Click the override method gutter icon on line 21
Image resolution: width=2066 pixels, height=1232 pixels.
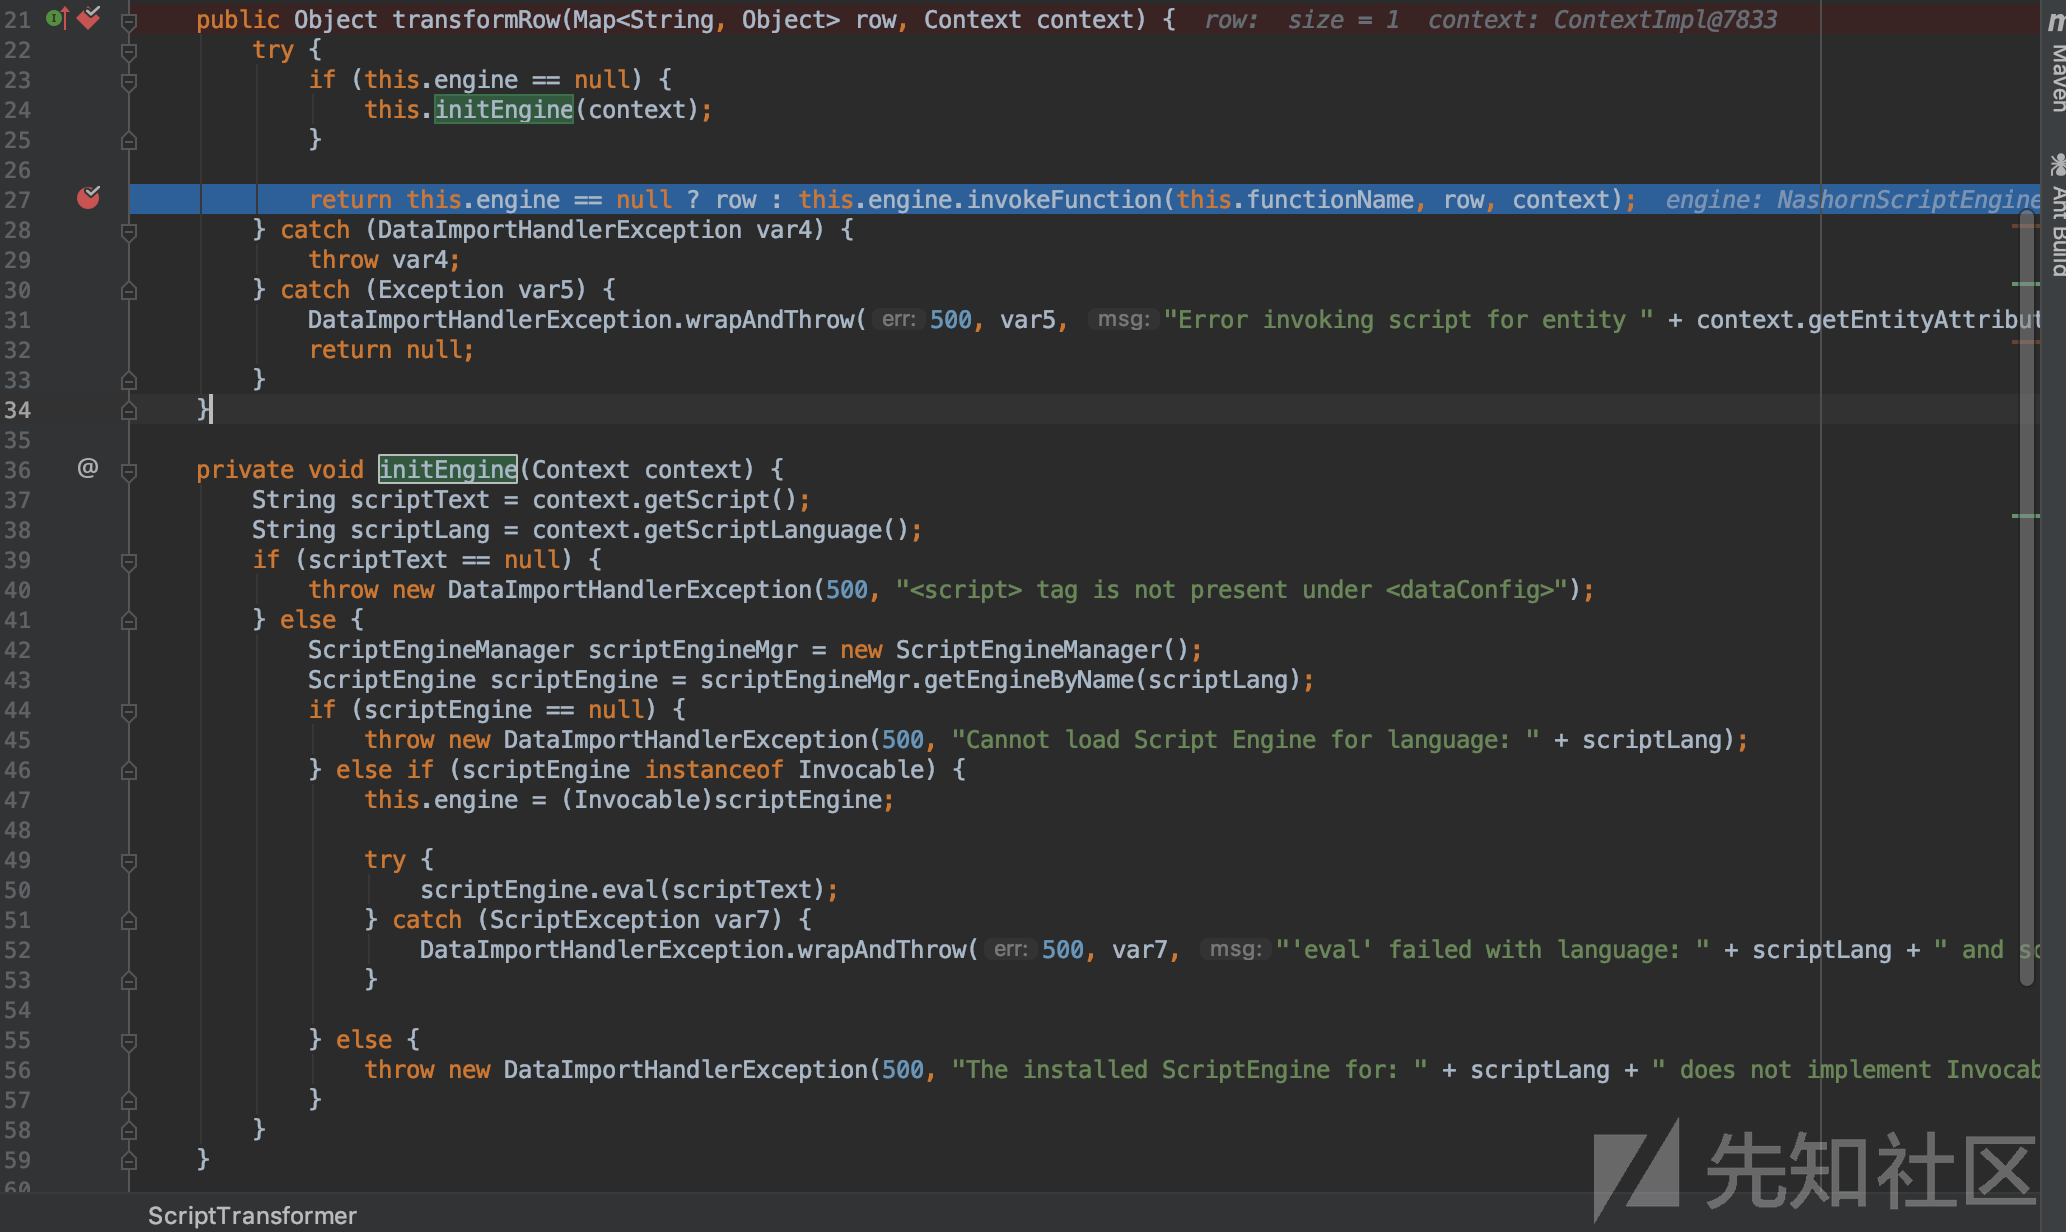click(x=57, y=18)
